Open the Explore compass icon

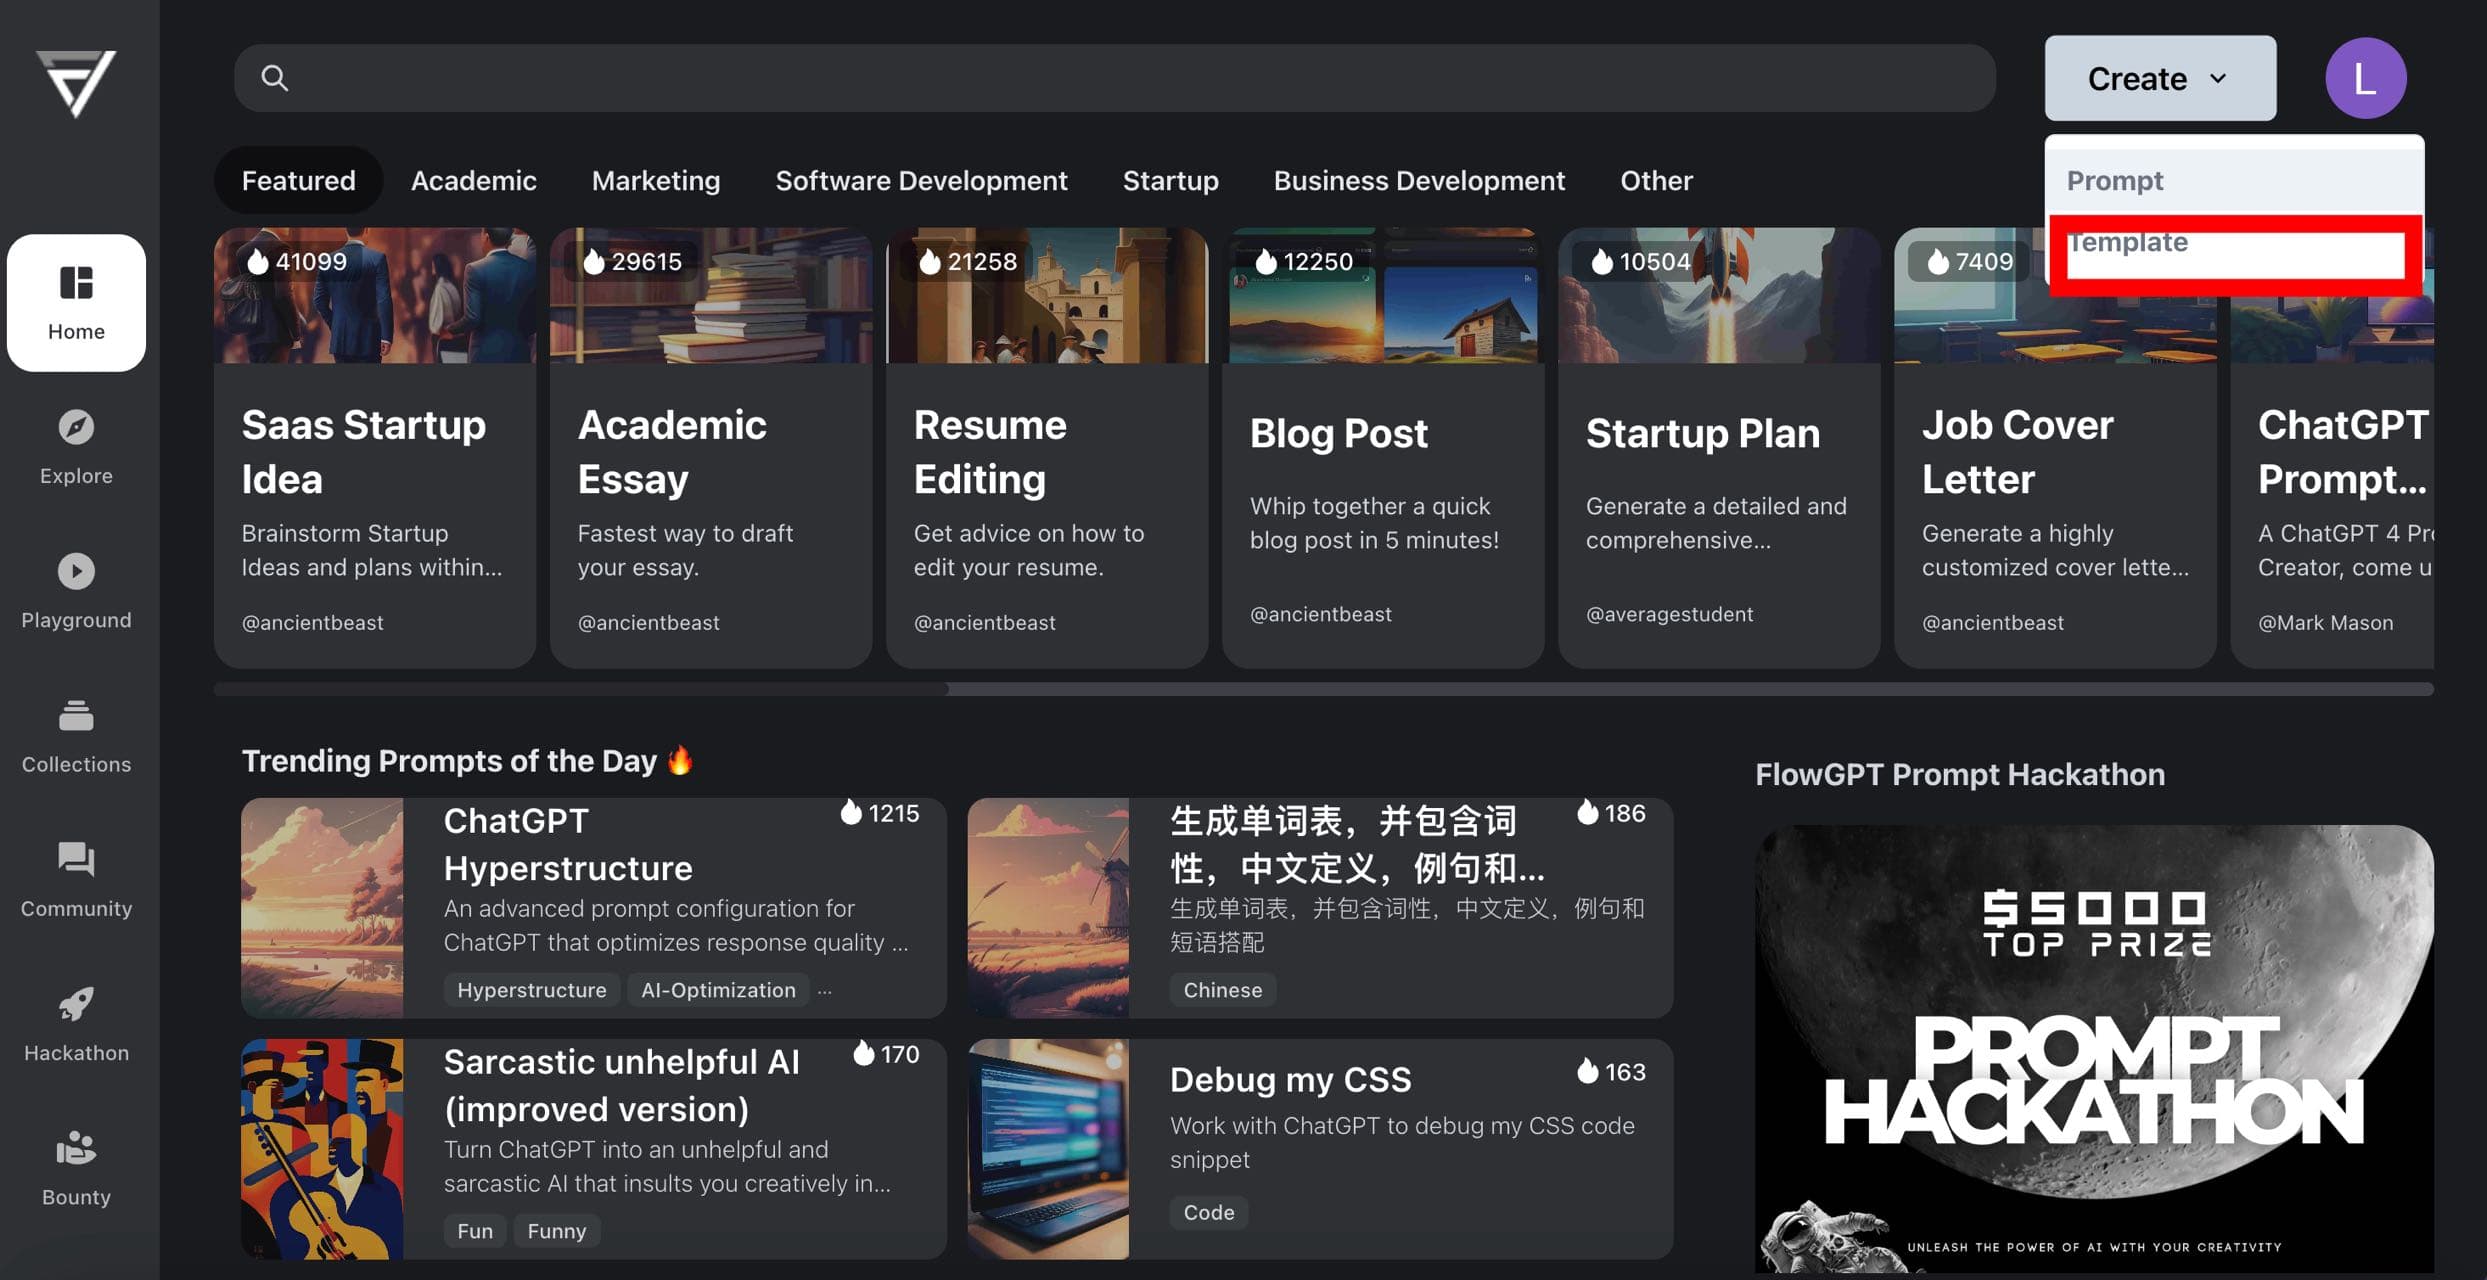(76, 428)
